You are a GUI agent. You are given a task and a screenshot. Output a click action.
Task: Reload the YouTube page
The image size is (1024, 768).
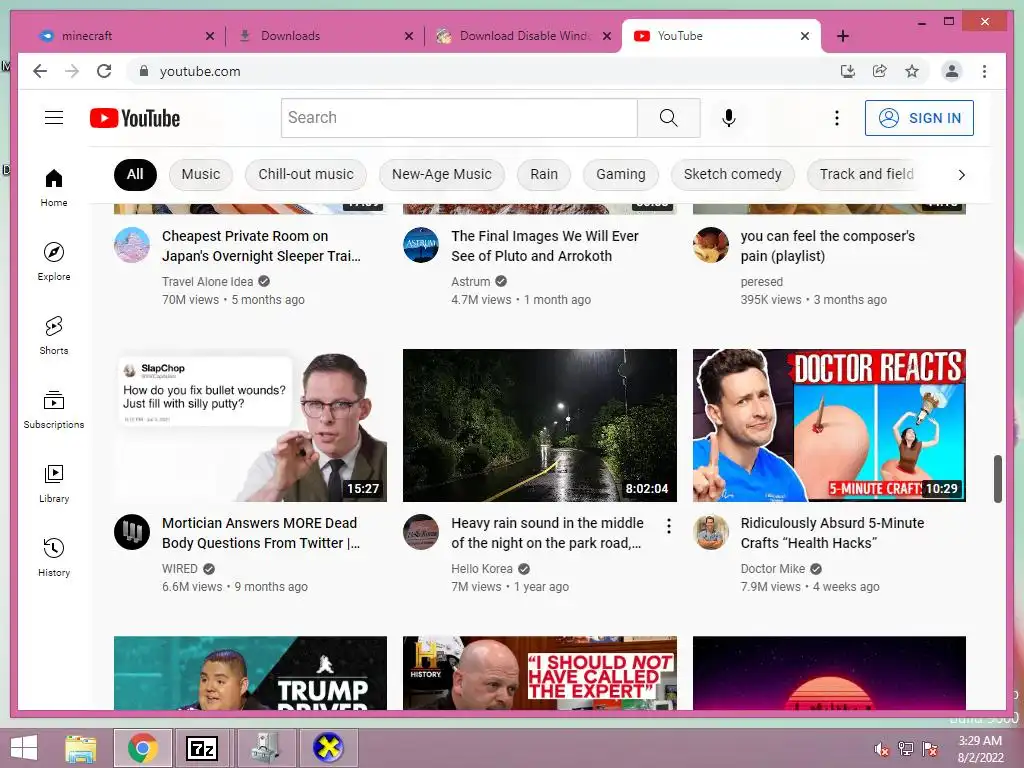[x=104, y=71]
